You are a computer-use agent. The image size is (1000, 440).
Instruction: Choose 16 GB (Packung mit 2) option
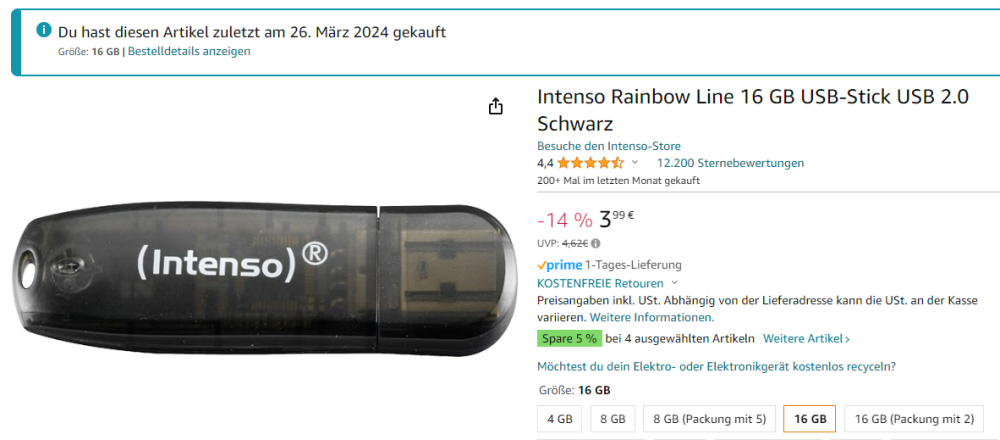click(915, 419)
